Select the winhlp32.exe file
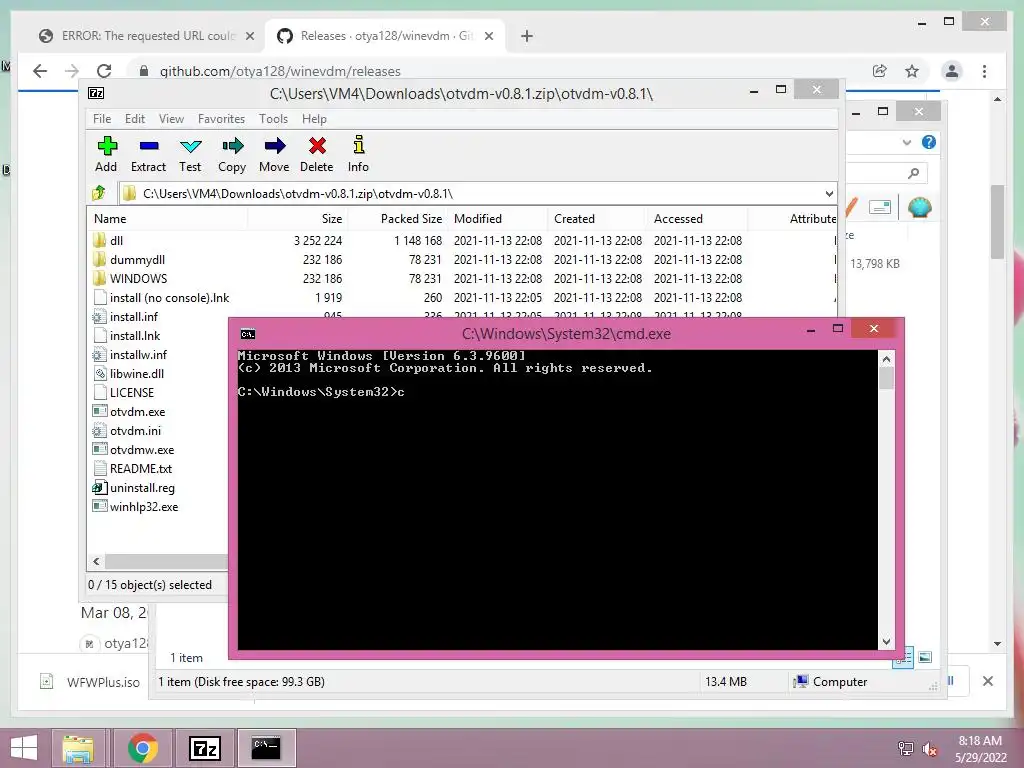This screenshot has height=768, width=1024. [144, 506]
